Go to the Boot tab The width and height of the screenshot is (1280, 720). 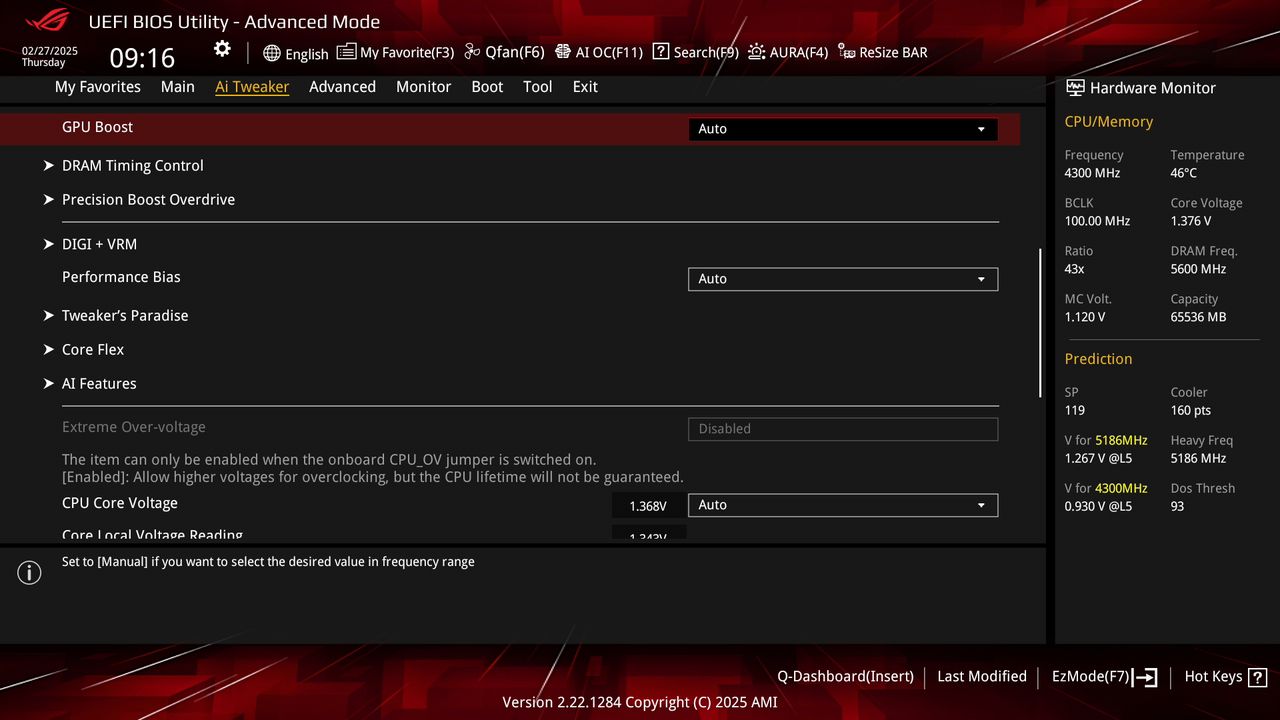tap(487, 87)
